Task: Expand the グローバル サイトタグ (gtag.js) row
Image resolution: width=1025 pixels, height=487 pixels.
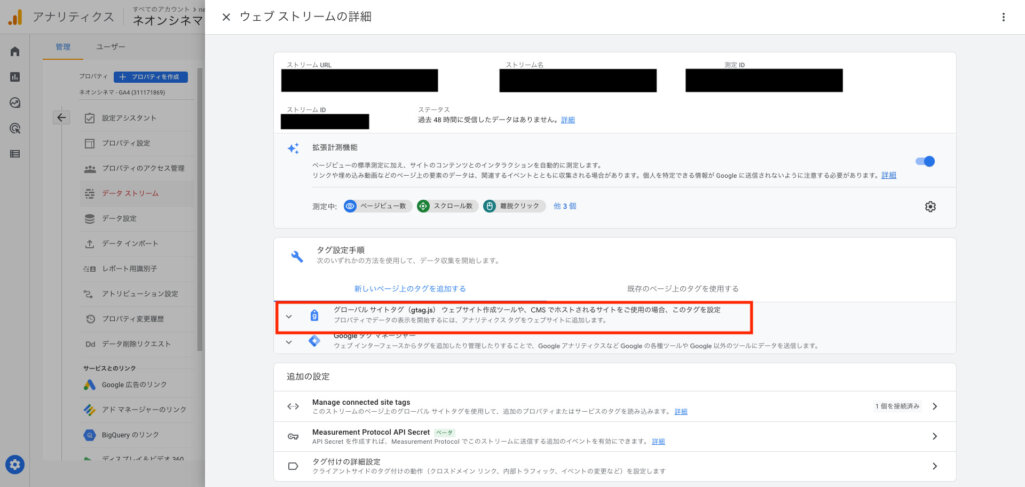Action: click(x=513, y=316)
